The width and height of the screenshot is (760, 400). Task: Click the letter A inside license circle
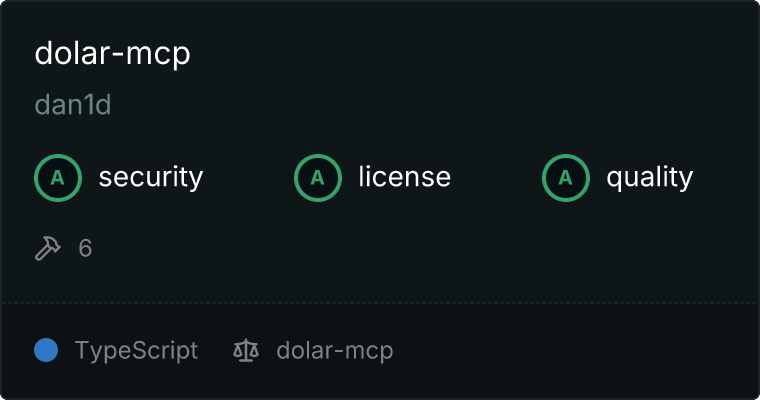point(317,178)
